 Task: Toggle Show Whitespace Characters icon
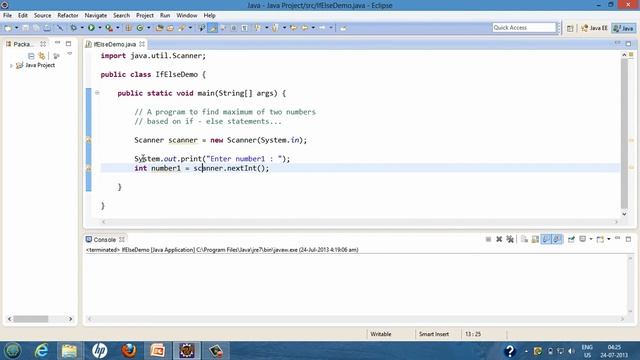[244, 28]
